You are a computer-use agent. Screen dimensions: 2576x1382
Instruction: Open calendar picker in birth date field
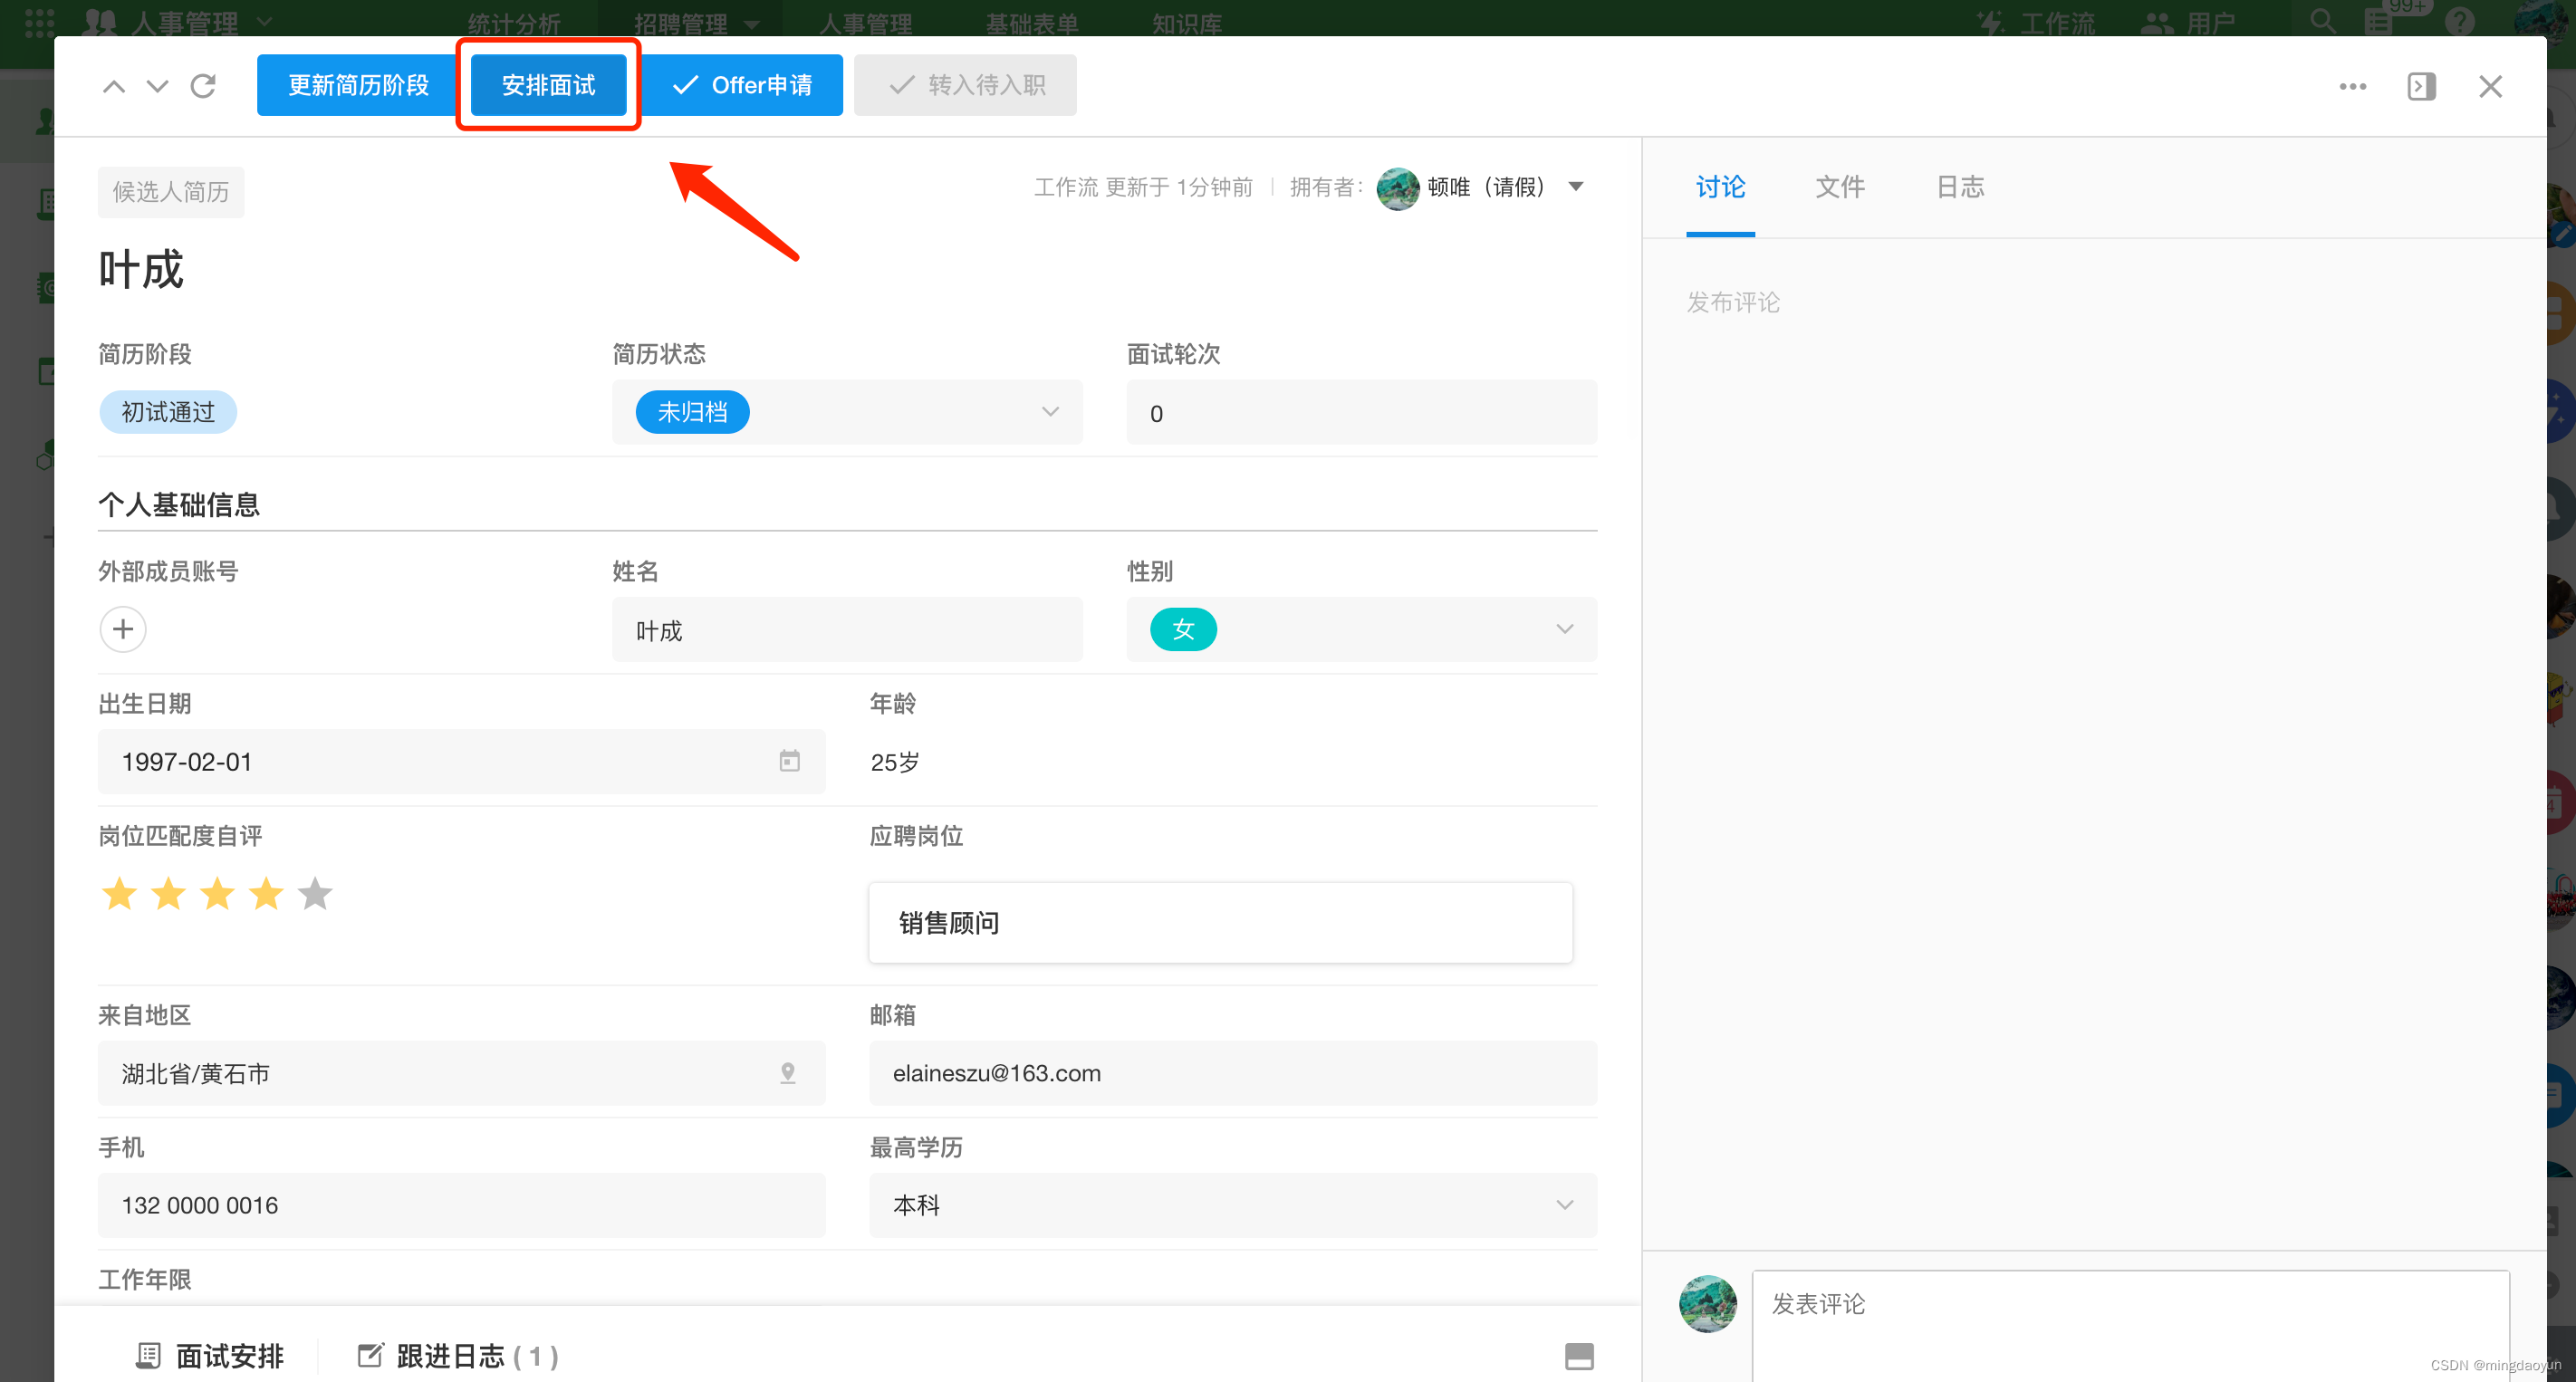point(789,761)
